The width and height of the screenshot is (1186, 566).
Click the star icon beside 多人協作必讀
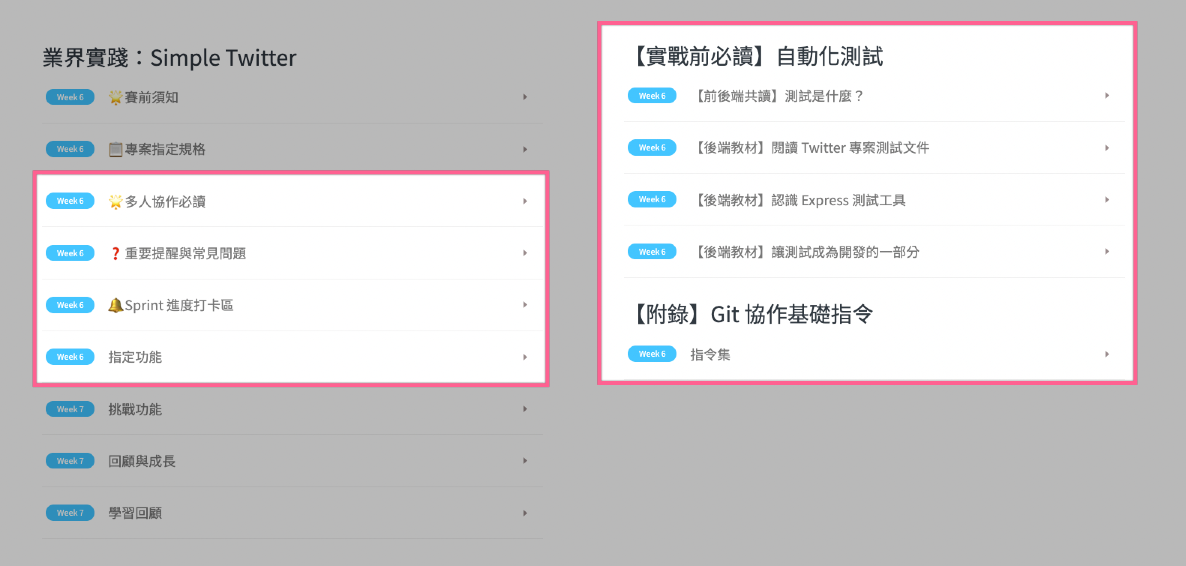click(116, 201)
